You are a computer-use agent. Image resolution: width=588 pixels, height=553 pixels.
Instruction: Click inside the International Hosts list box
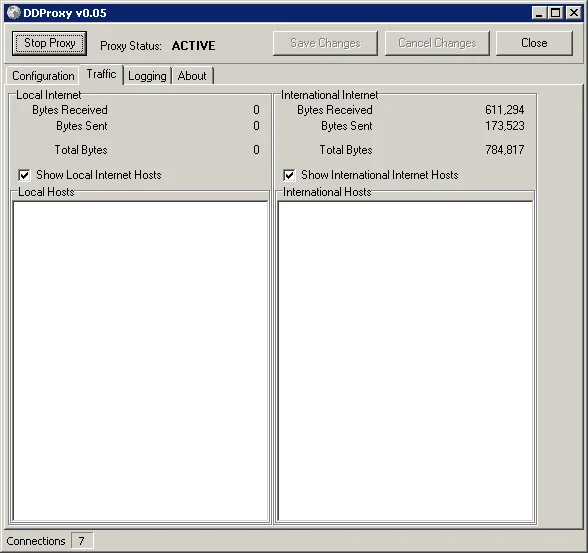point(405,361)
